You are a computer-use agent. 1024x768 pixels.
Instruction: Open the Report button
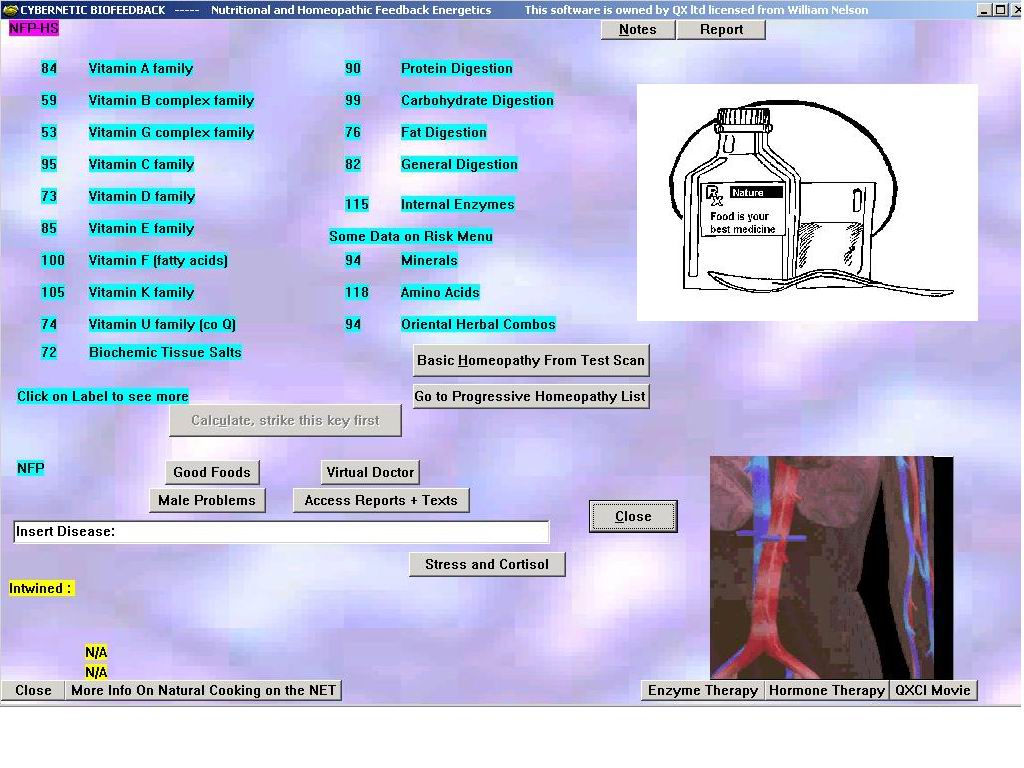(x=721, y=29)
